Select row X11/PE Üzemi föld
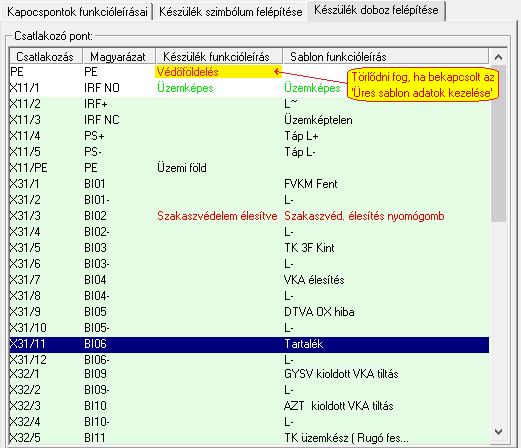This screenshot has width=521, height=448. (x=249, y=168)
